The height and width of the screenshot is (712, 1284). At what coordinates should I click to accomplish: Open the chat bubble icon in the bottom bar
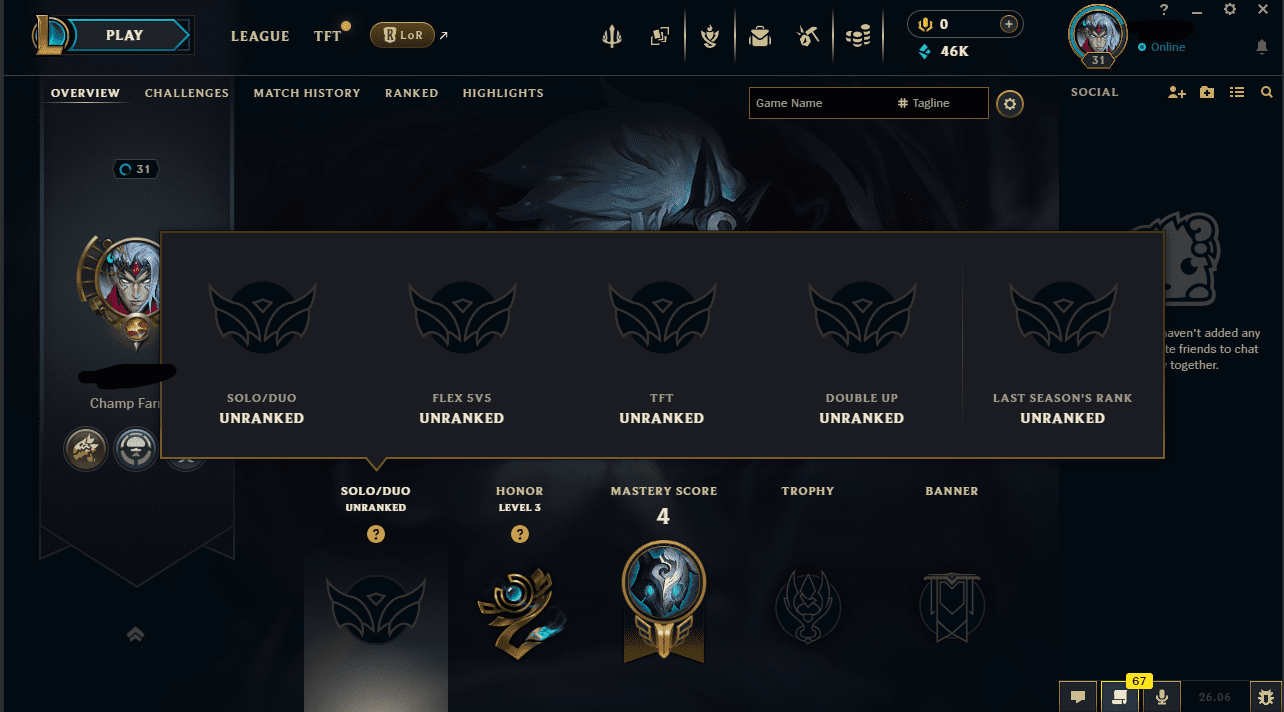pyautogui.click(x=1078, y=697)
